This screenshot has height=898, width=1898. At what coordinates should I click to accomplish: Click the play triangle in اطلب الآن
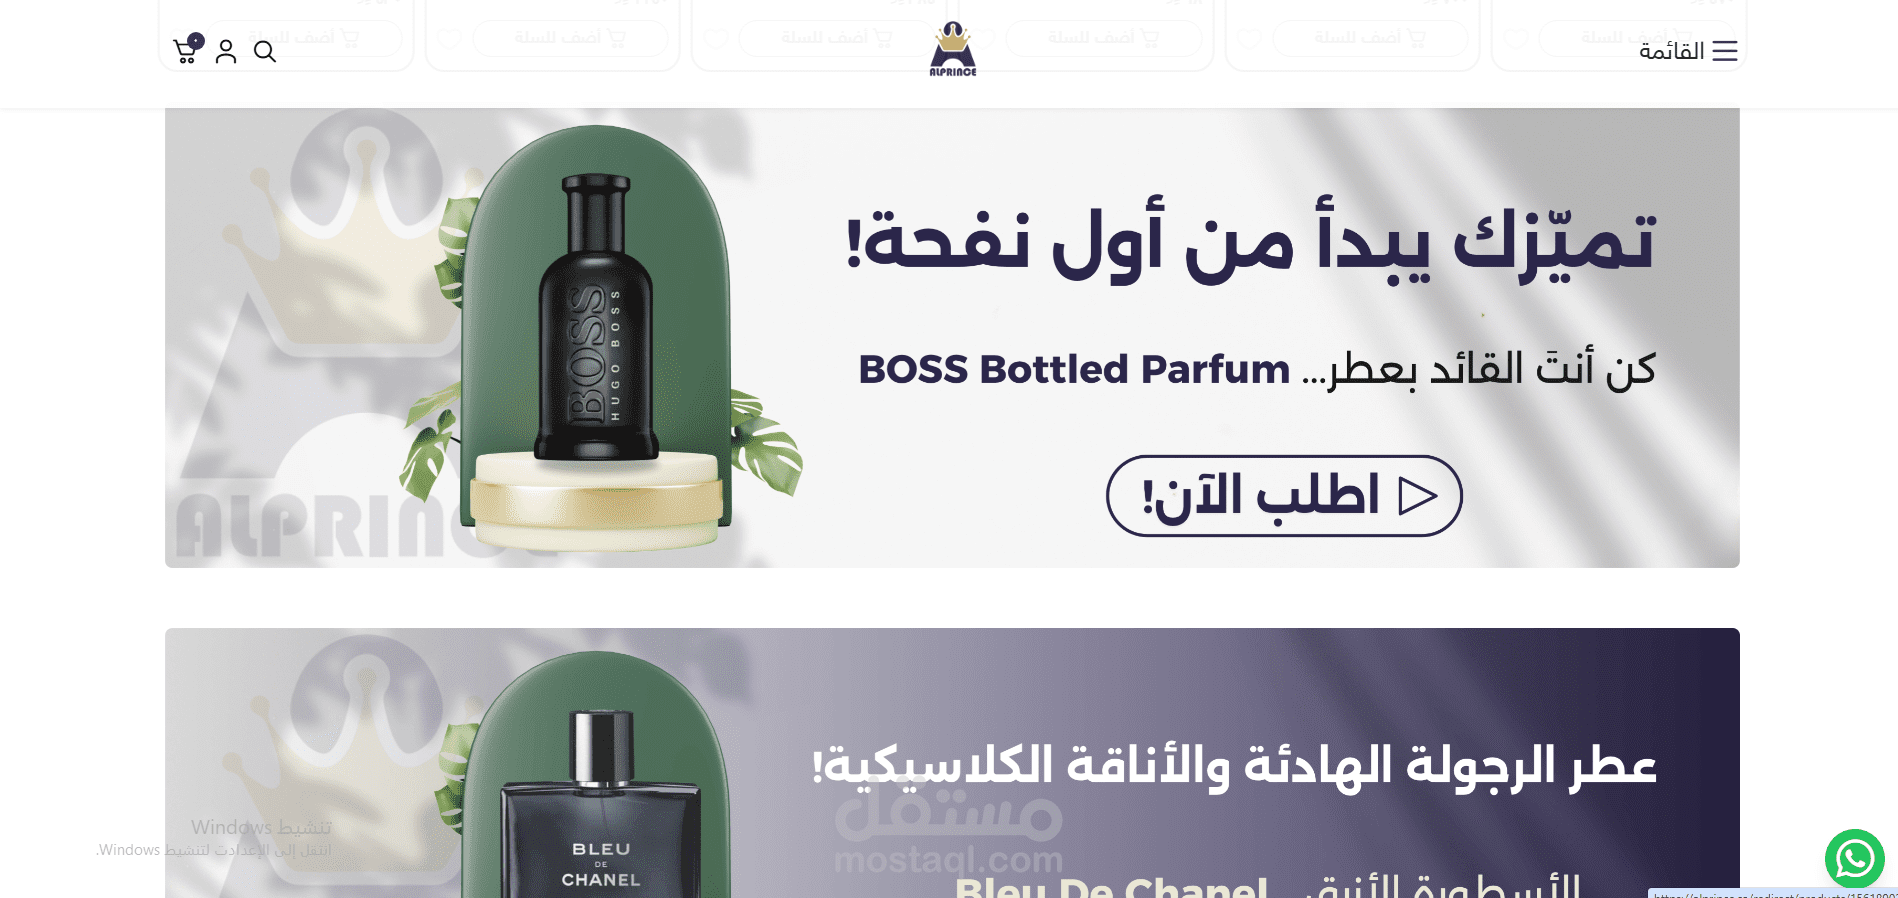click(x=1417, y=496)
